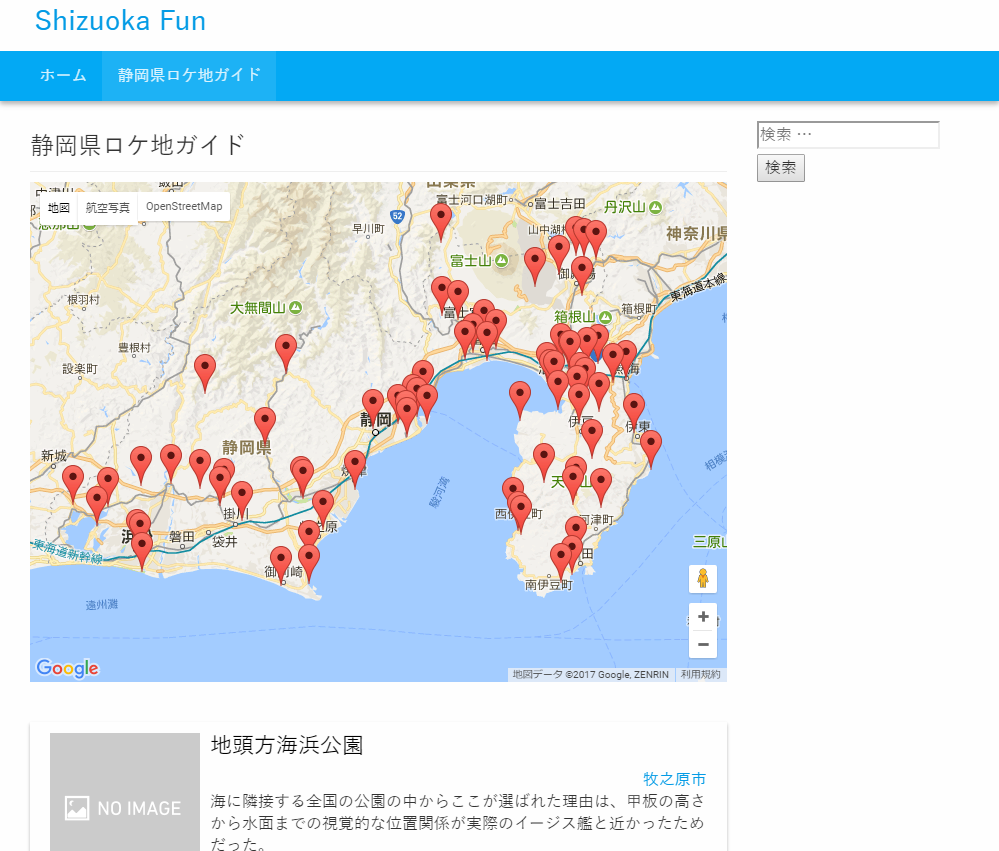The width and height of the screenshot is (999, 851).
Task: Click the 検索 search button
Action: [780, 168]
